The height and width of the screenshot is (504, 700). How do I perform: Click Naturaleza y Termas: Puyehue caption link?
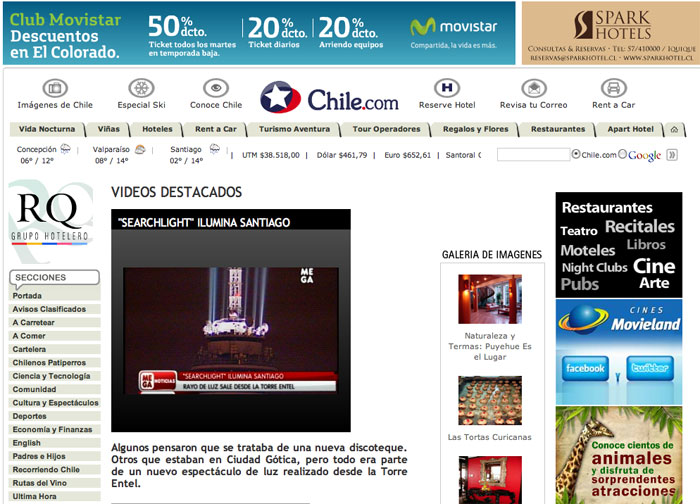490,346
